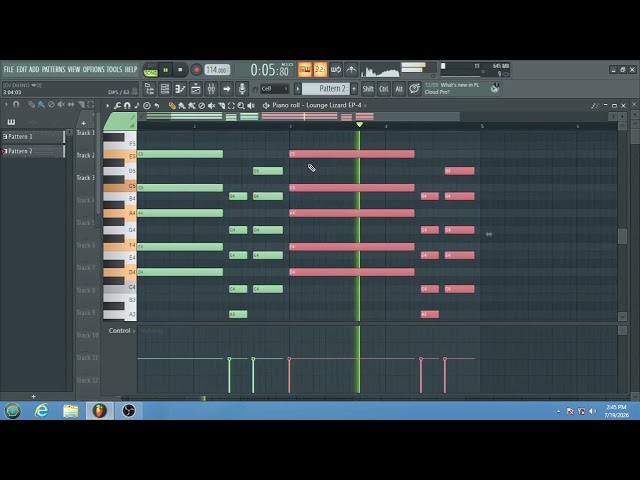
Task: Select the piano roll Paint brush tool
Action: (x=182, y=106)
